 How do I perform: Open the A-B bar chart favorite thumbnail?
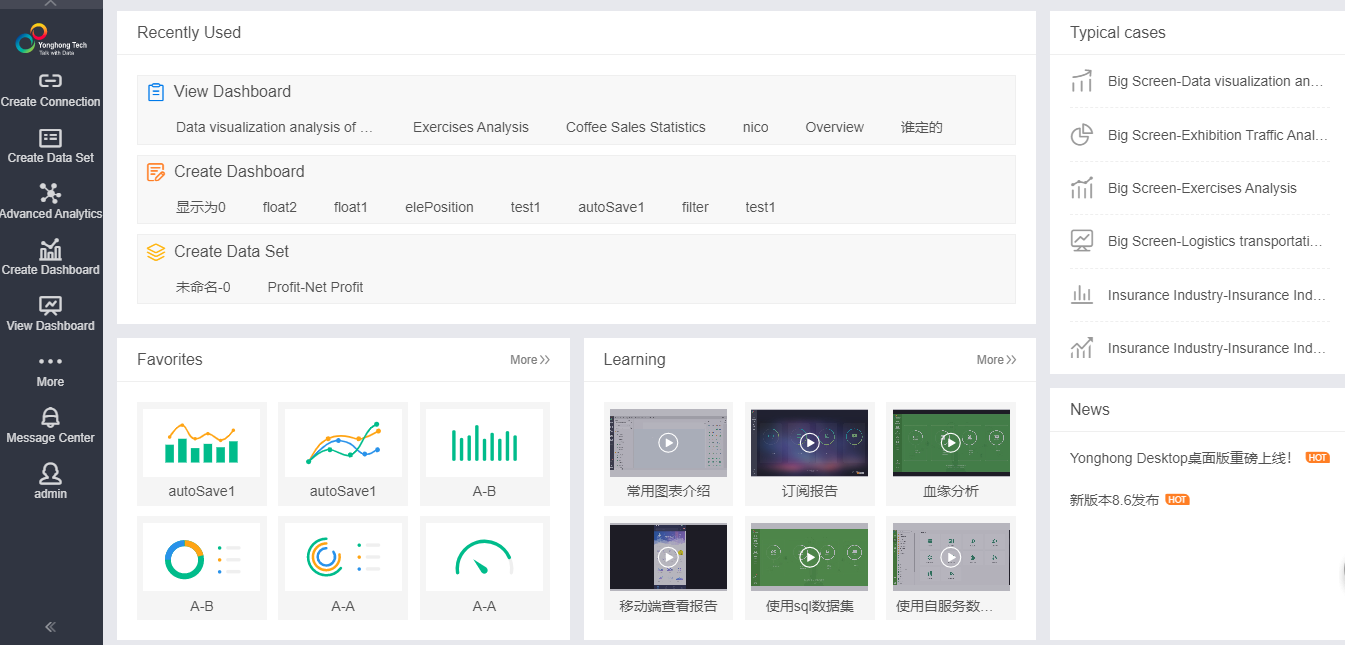[484, 443]
